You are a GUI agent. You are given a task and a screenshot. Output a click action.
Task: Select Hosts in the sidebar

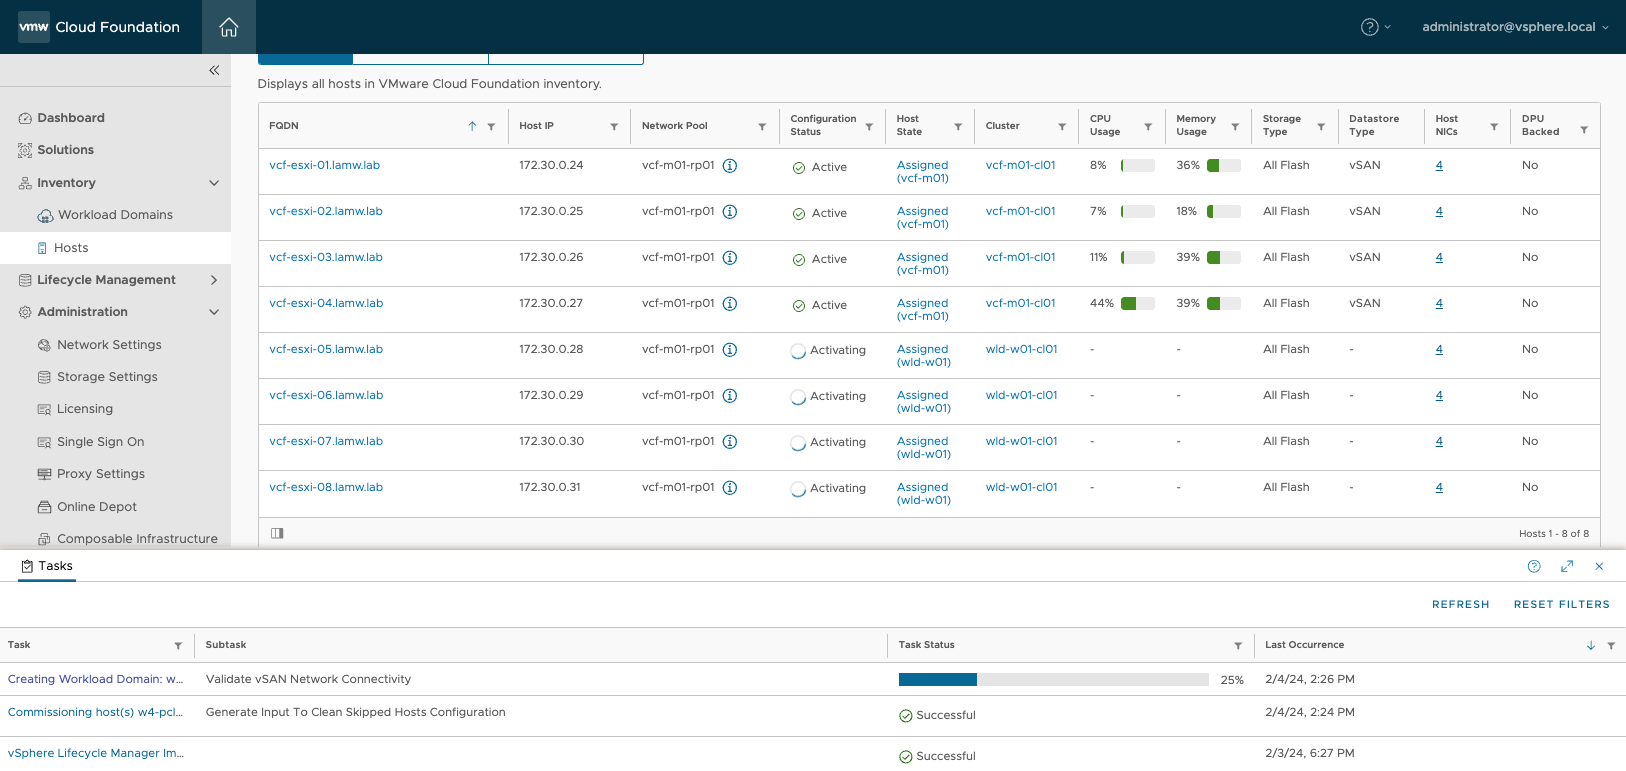(71, 248)
